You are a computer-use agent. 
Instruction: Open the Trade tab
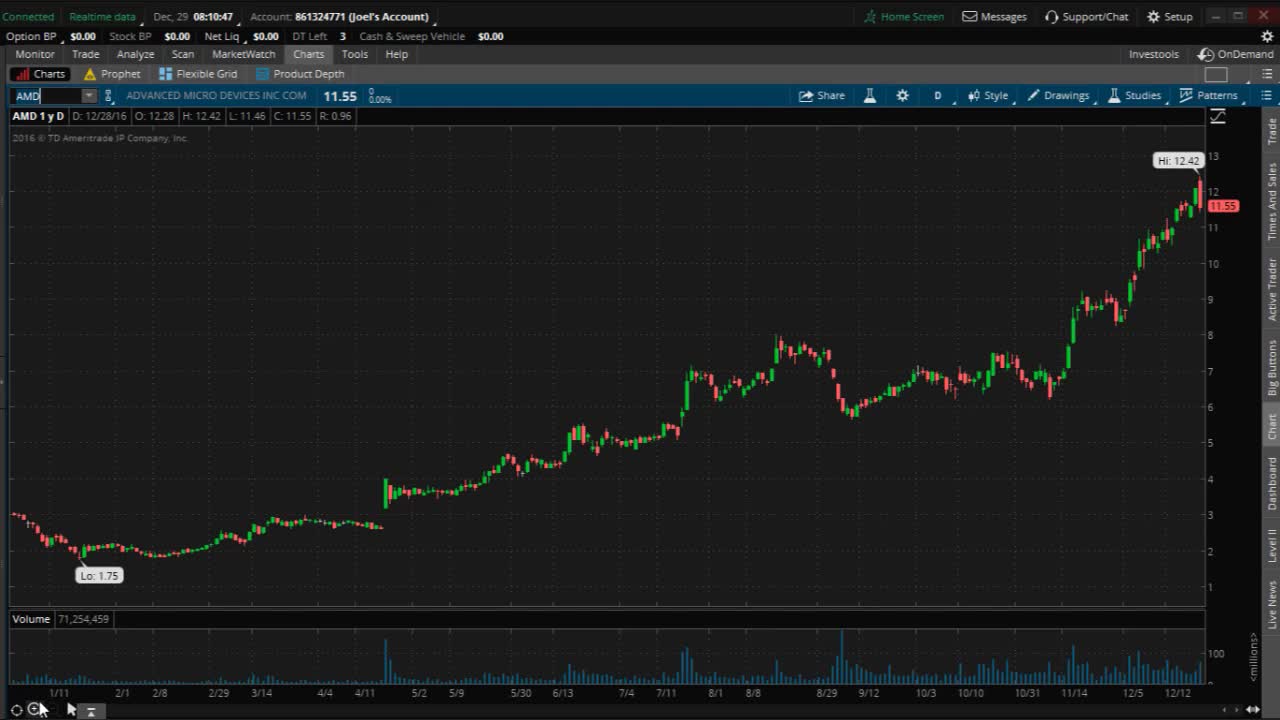85,54
